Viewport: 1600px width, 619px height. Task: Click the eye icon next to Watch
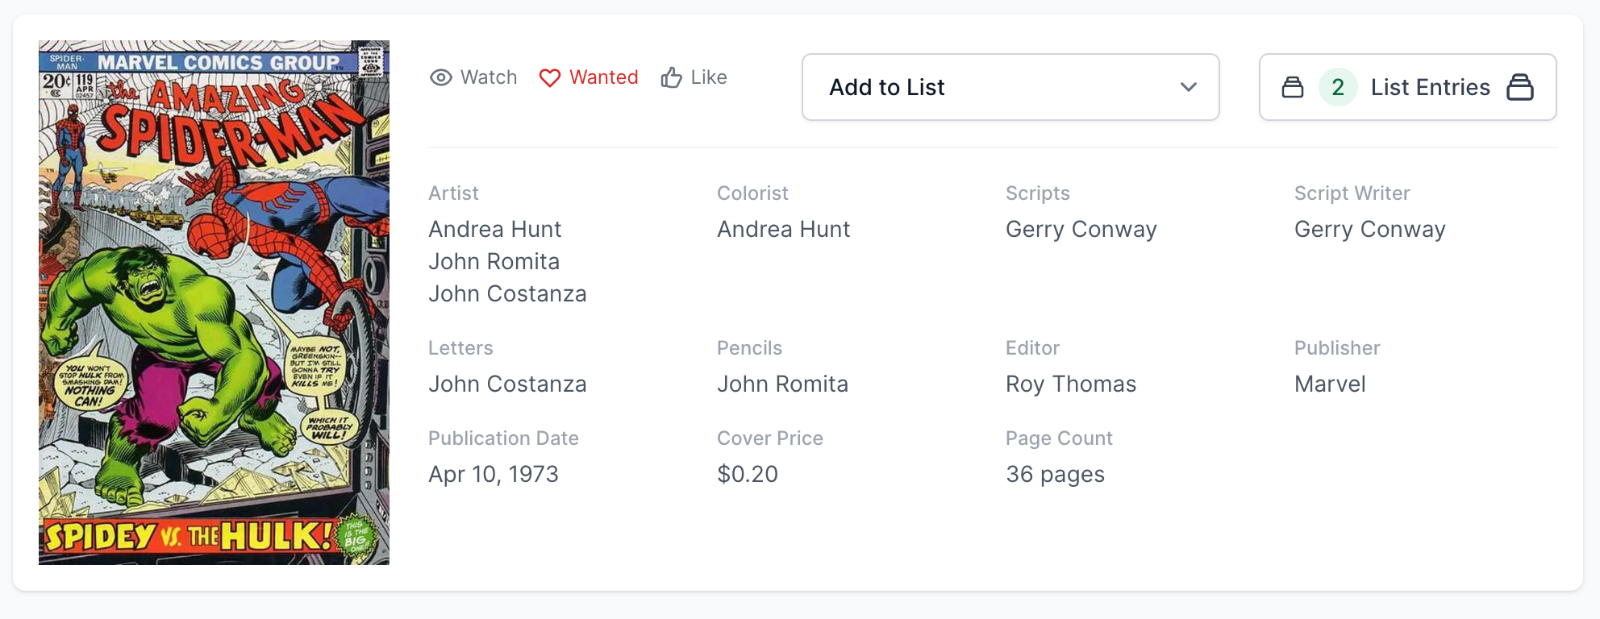441,78
